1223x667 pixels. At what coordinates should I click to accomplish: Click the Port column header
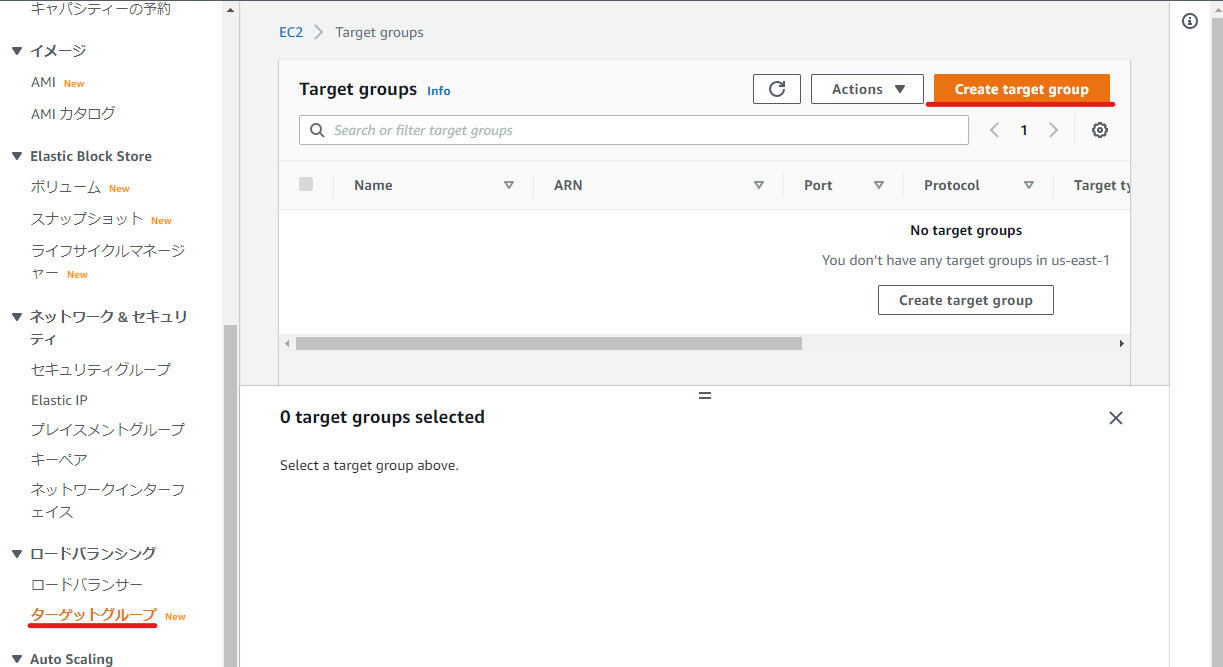point(818,185)
